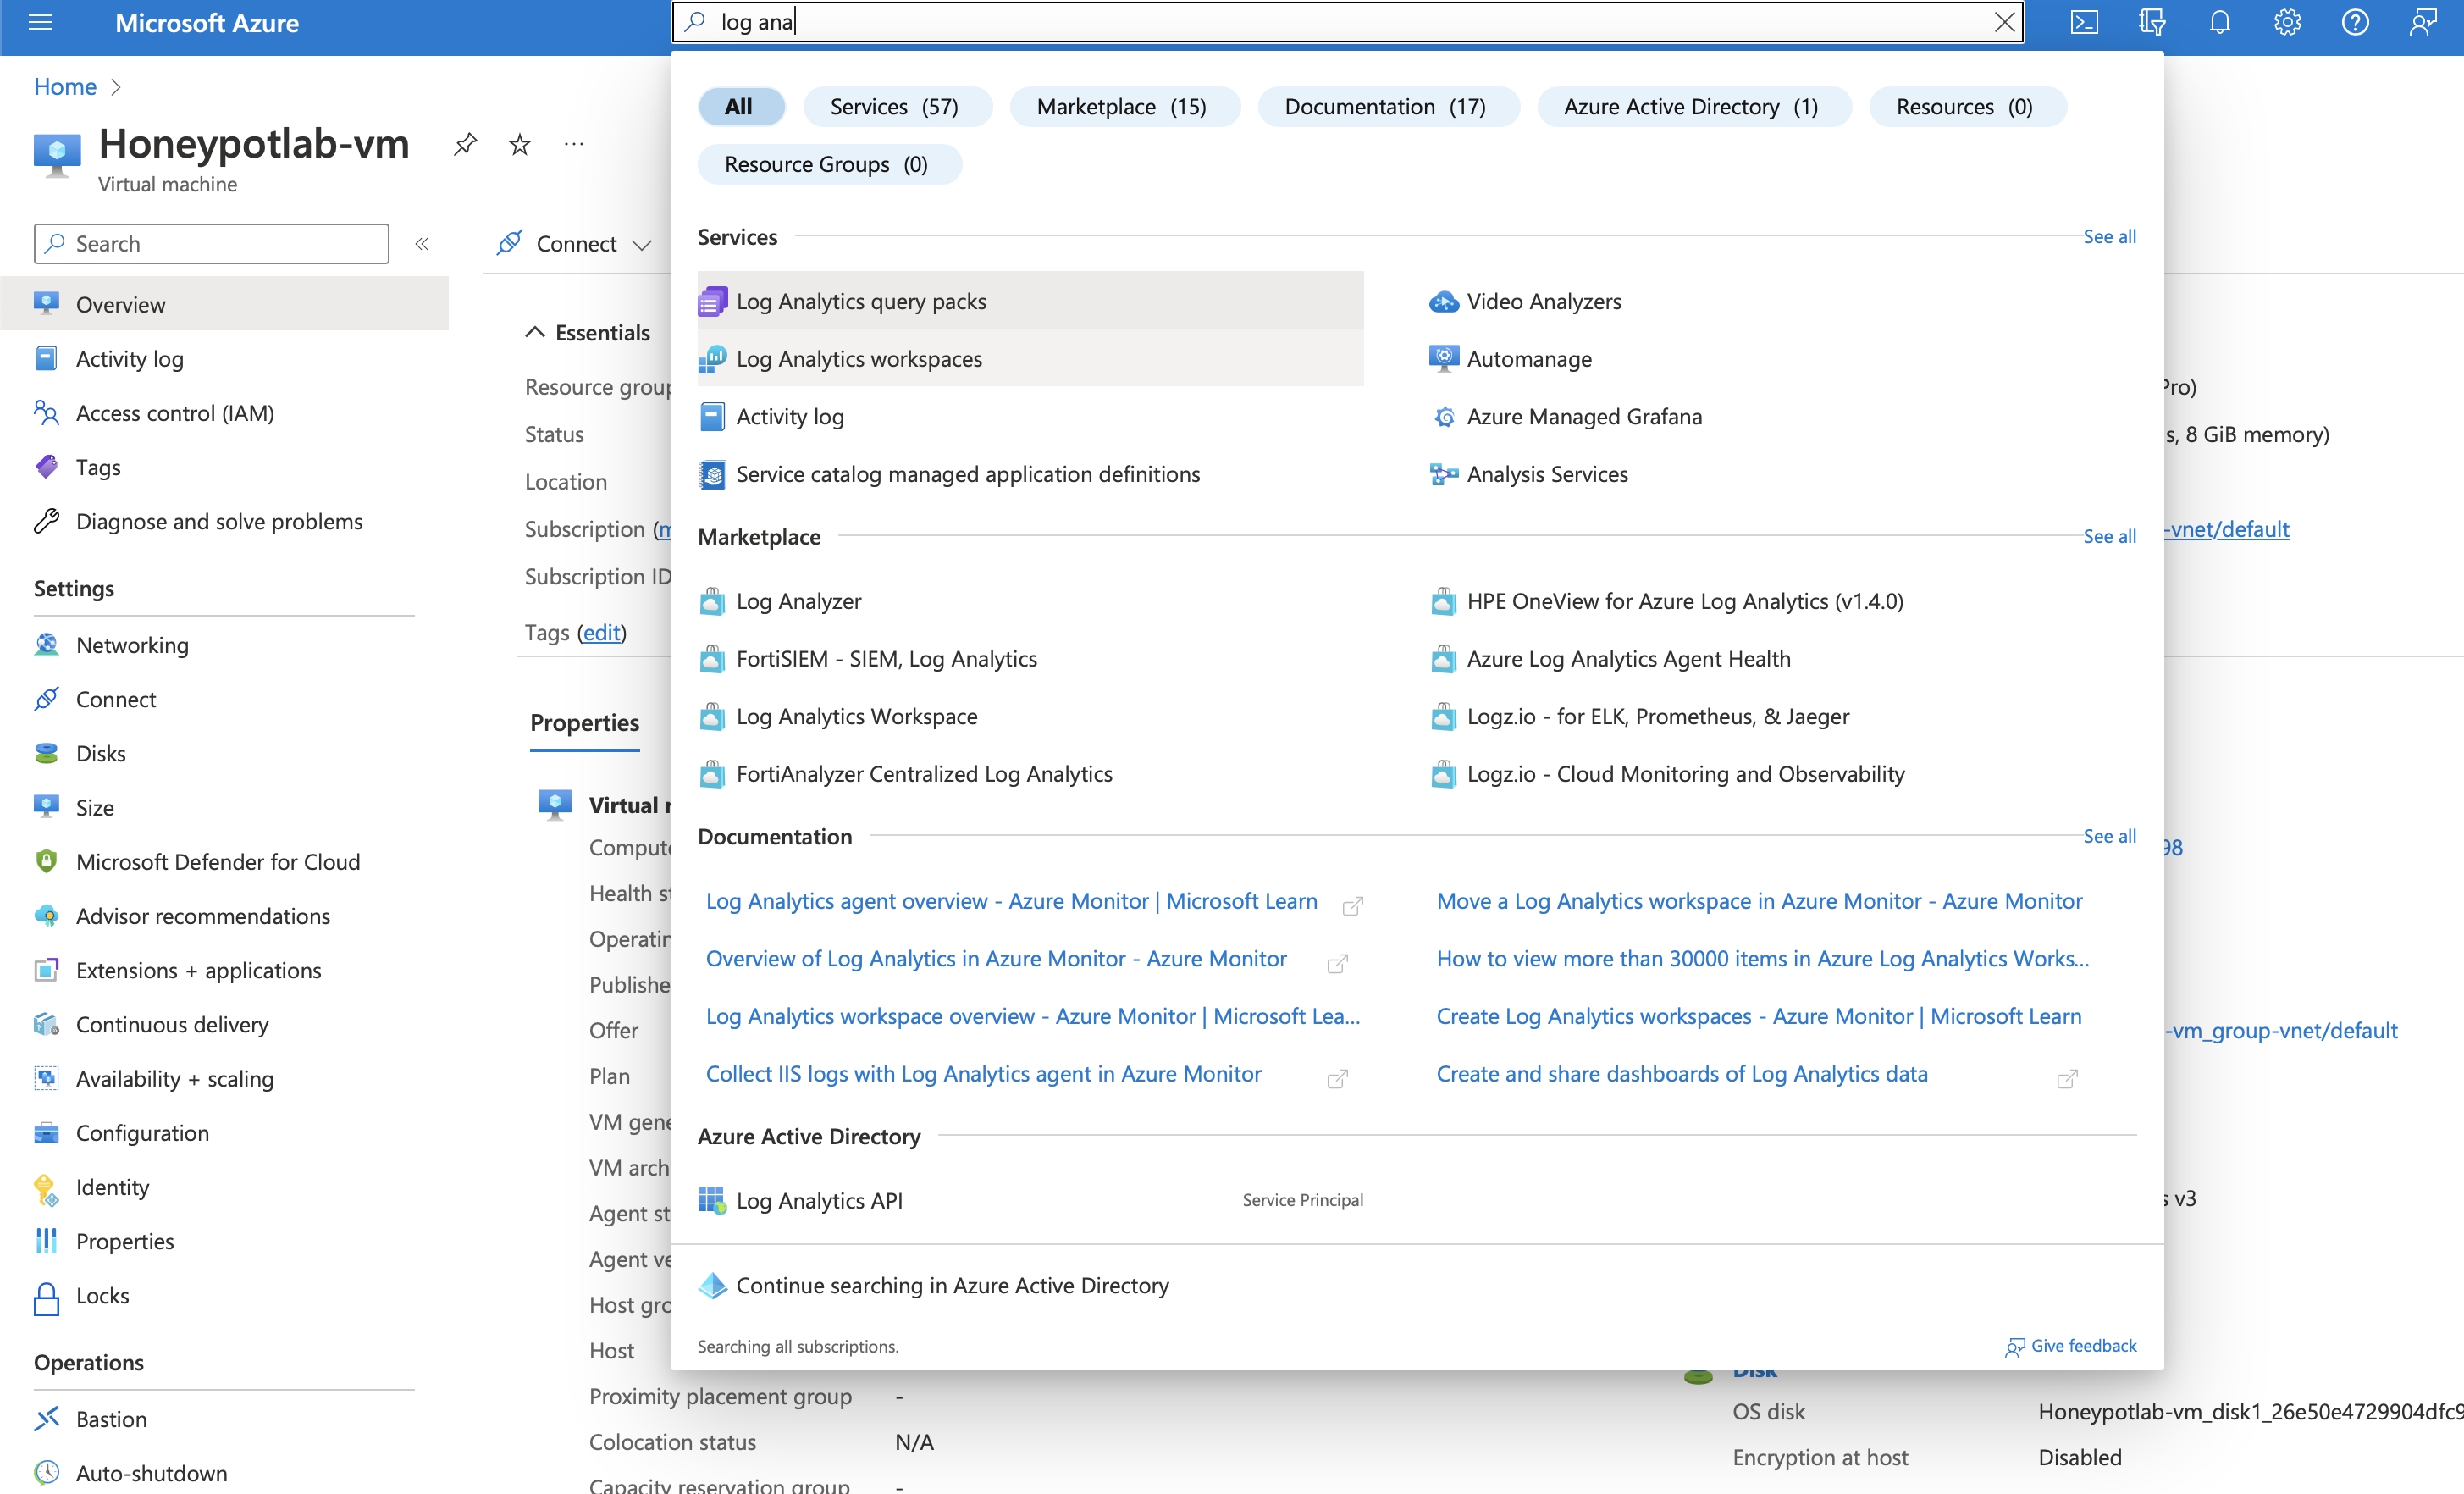Click the Log Analyzer marketplace icon
Viewport: 2464px width, 1494px height.
click(x=712, y=601)
